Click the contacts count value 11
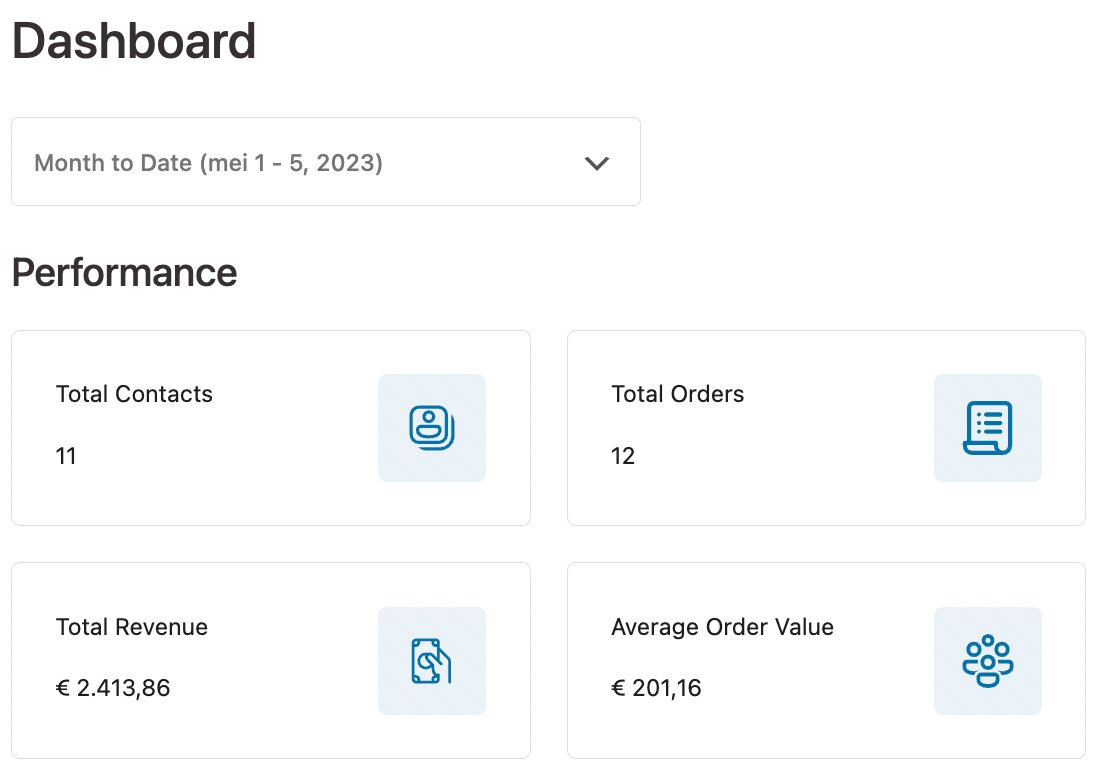Image resolution: width=1106 pixels, height=778 pixels. (x=66, y=456)
